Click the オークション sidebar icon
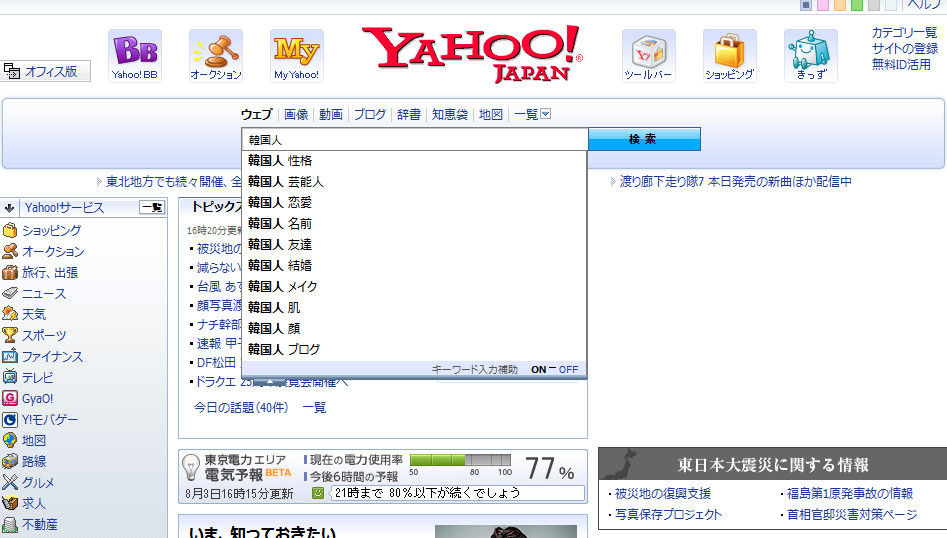947x538 pixels. coord(10,251)
